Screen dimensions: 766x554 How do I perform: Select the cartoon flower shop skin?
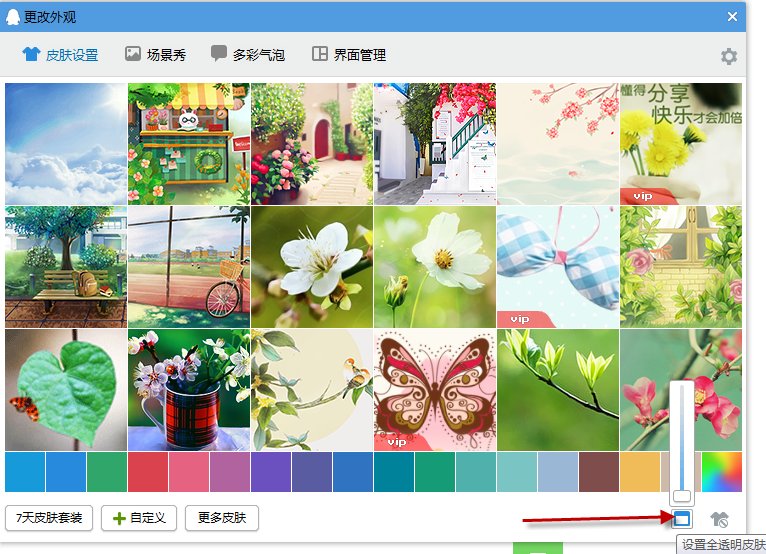[x=189, y=144]
